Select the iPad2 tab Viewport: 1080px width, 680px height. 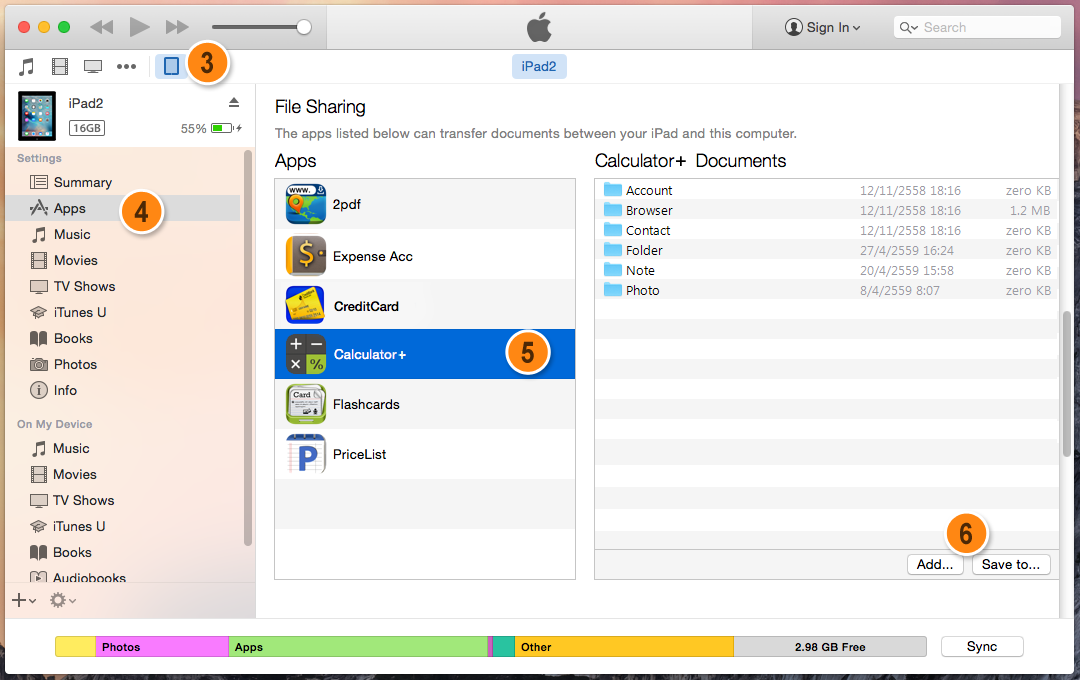click(x=539, y=66)
